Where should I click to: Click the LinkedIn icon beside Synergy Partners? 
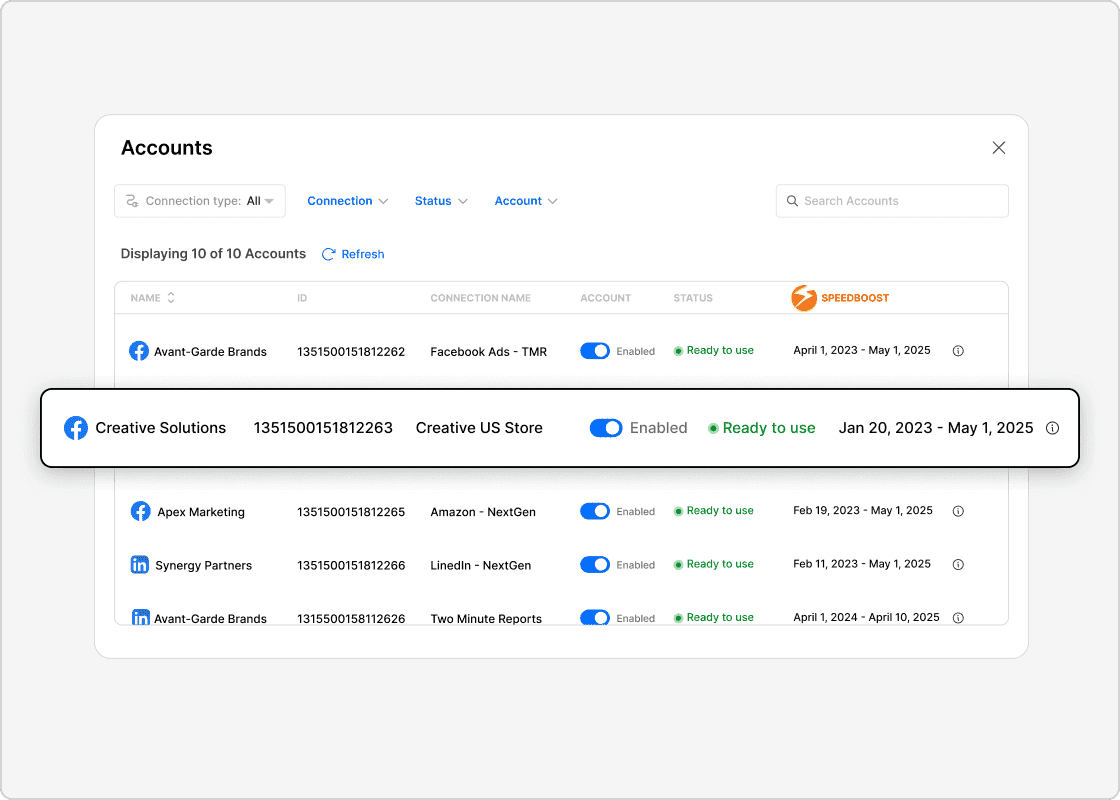tap(140, 565)
